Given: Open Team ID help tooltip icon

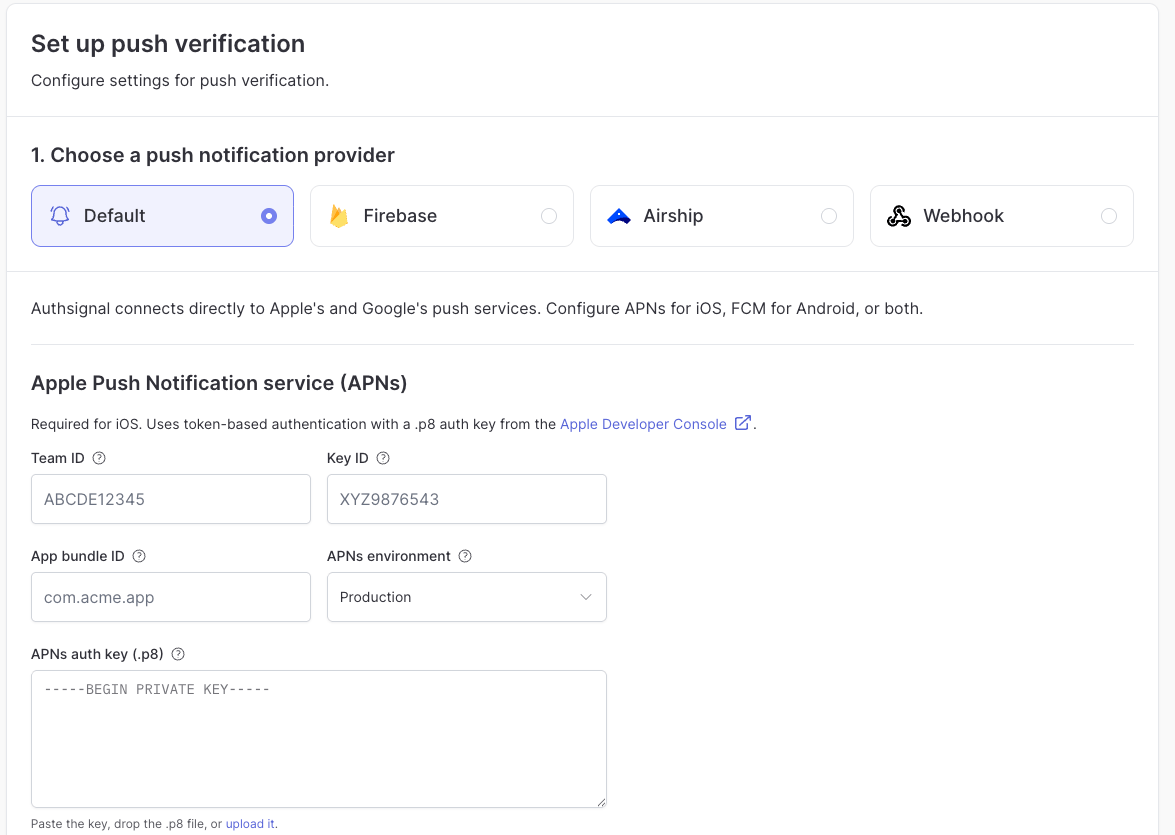Looking at the screenshot, I should pyautogui.click(x=99, y=458).
